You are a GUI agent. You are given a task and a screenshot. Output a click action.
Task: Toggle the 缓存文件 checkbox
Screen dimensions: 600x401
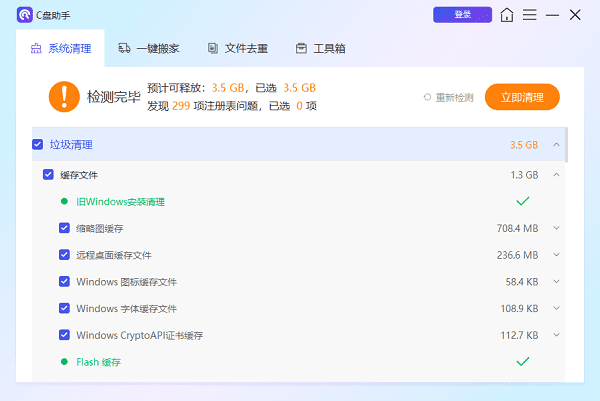[x=49, y=175]
